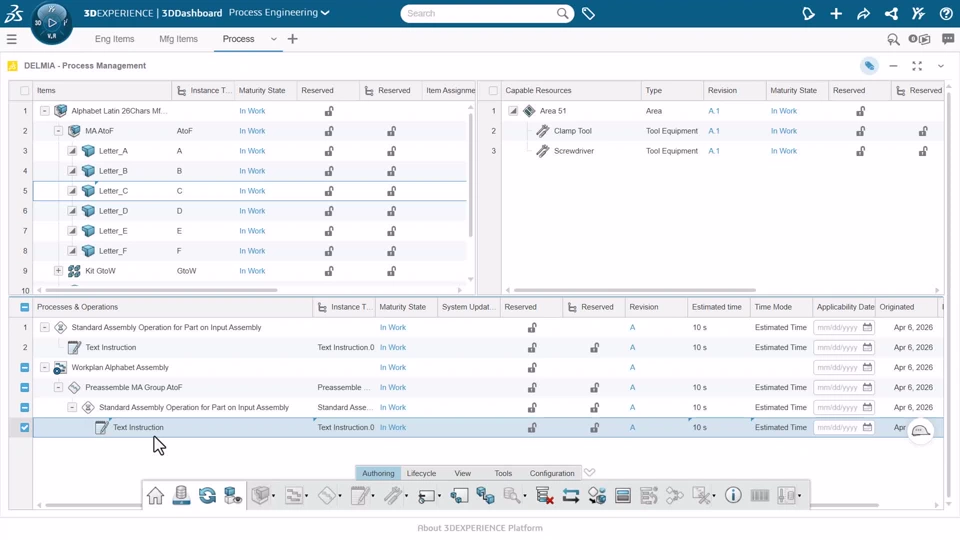Add a new dashboard tab with plus
Image resolution: width=960 pixels, height=540 pixels.
coord(293,39)
